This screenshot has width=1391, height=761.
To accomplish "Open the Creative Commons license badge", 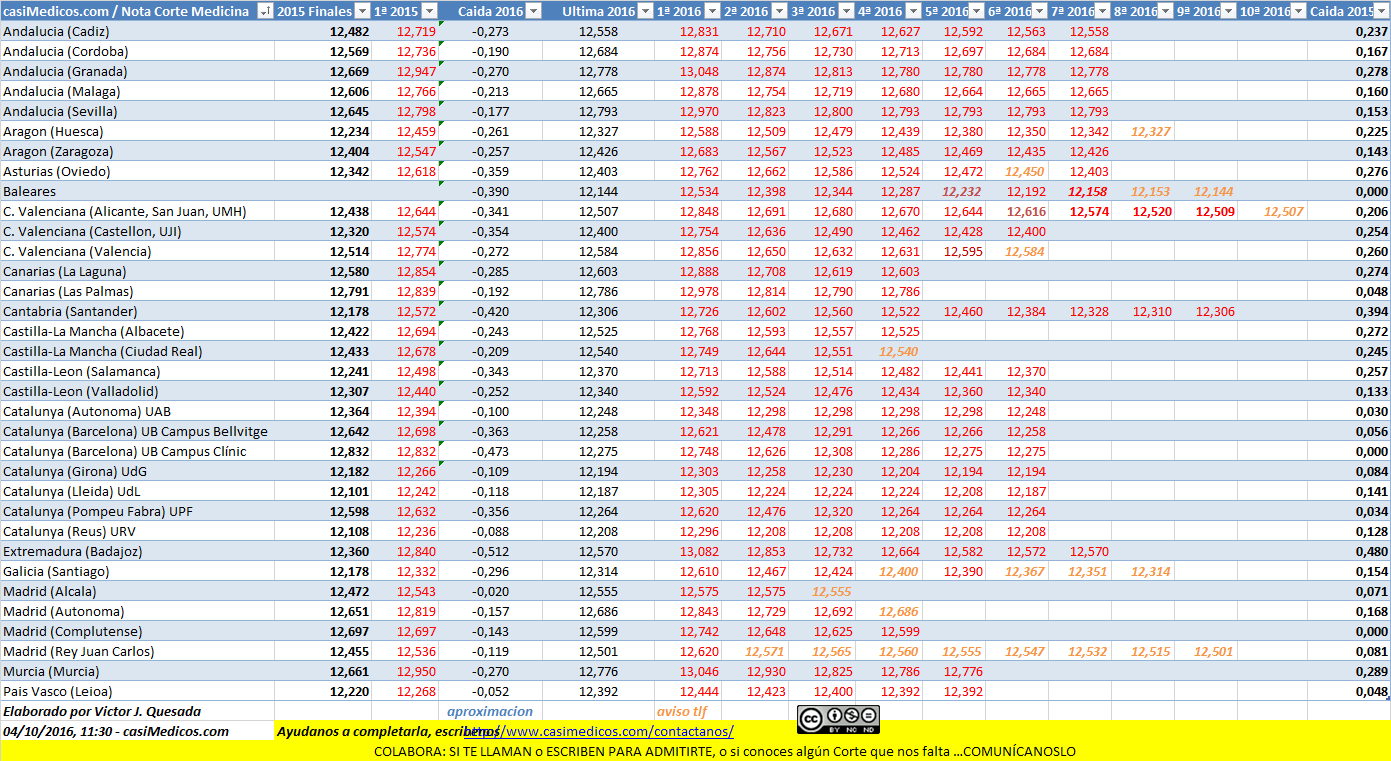I will tap(838, 717).
